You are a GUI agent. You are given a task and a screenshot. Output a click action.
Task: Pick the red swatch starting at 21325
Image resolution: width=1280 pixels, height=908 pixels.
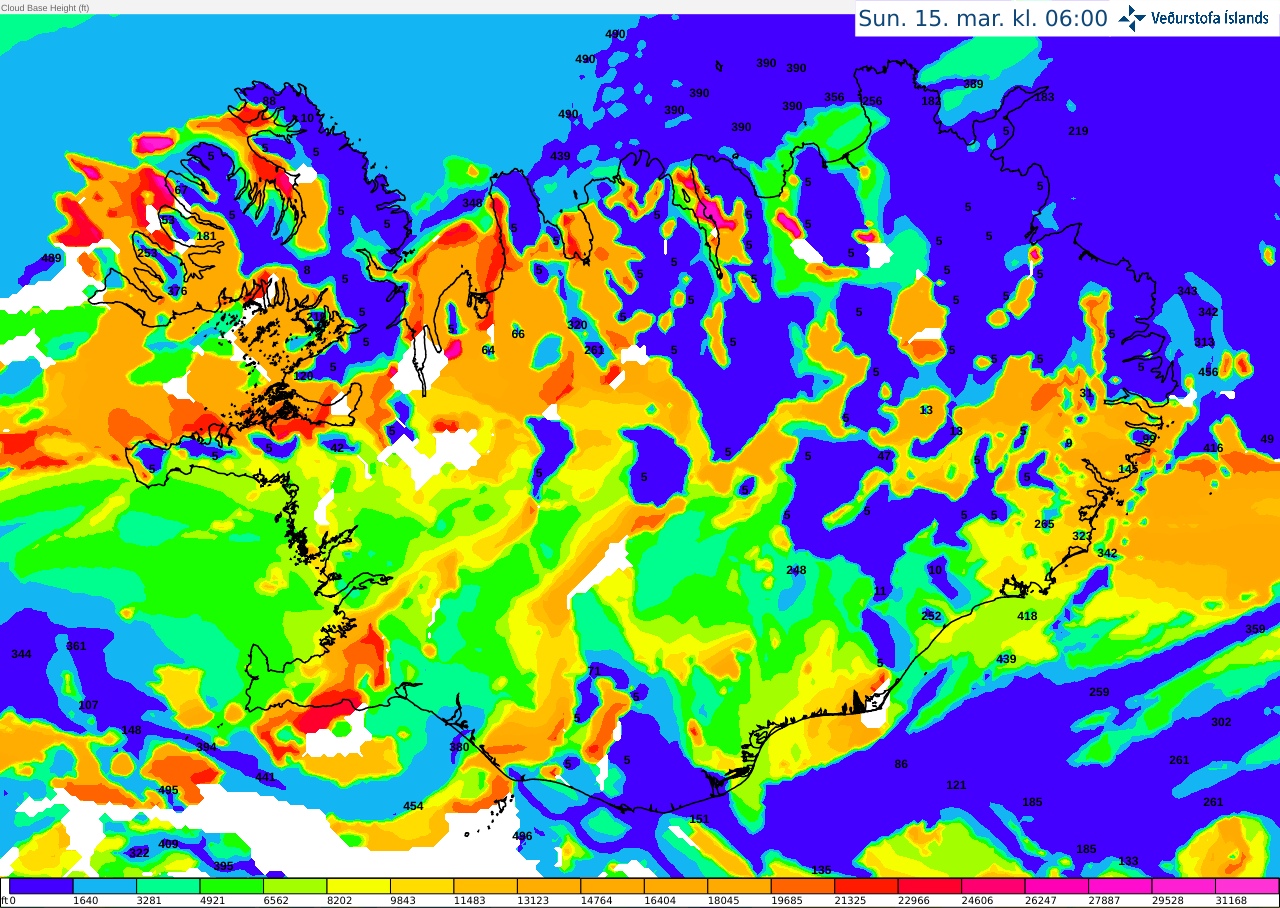(x=866, y=886)
